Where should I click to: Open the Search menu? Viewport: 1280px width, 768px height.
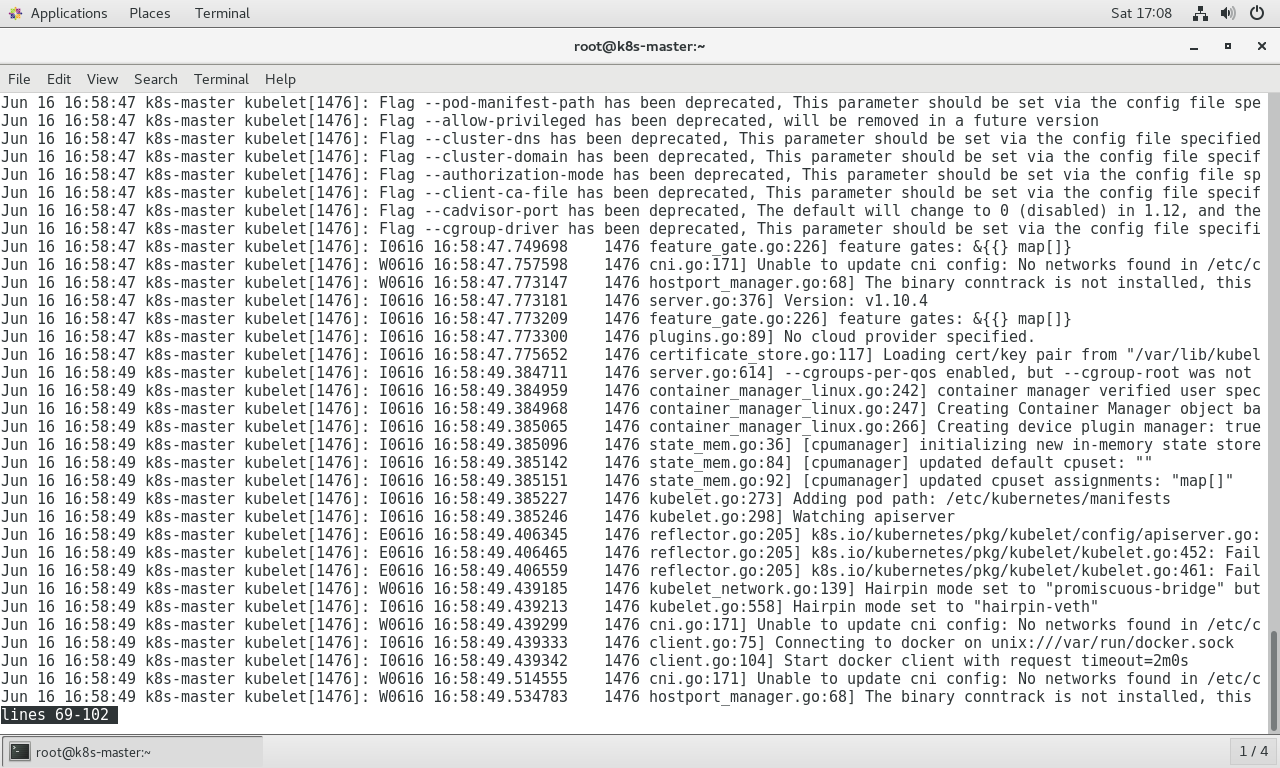(155, 79)
